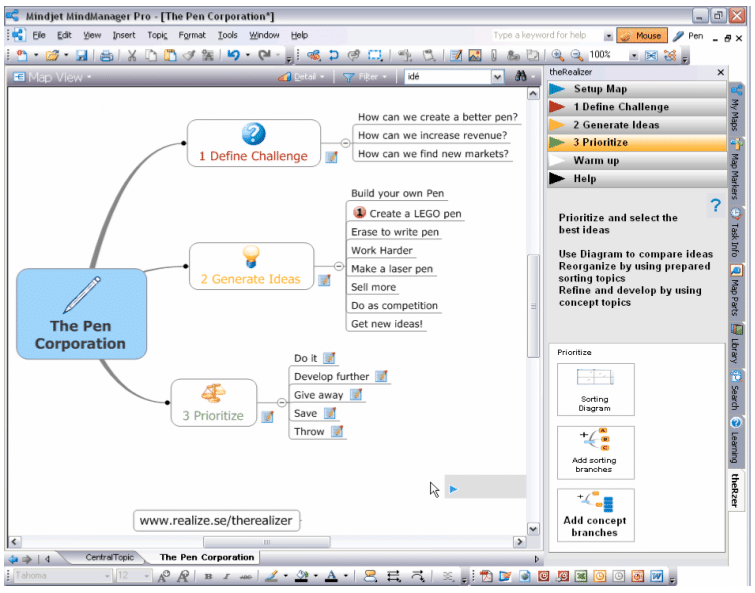Image resolution: width=755 pixels, height=593 pixels.
Task: Open notes icon next to Throw
Action: 337,431
